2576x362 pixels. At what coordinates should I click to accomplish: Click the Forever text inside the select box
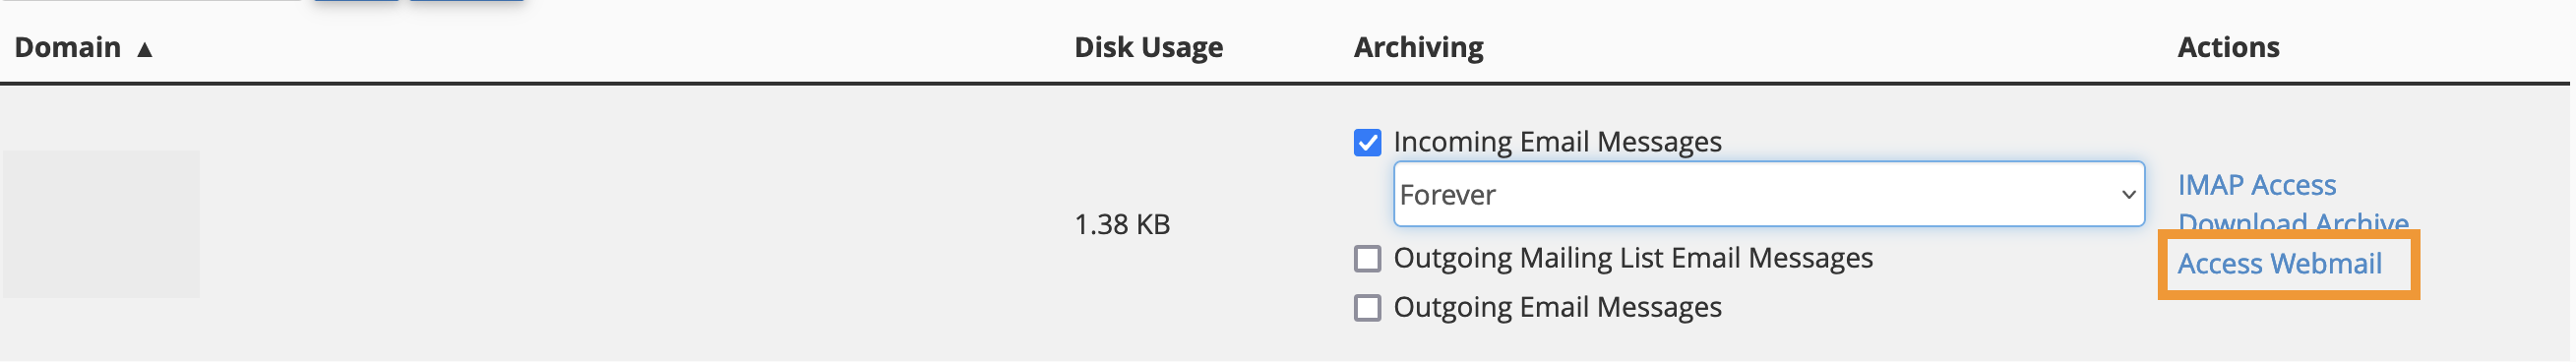pyautogui.click(x=1447, y=195)
